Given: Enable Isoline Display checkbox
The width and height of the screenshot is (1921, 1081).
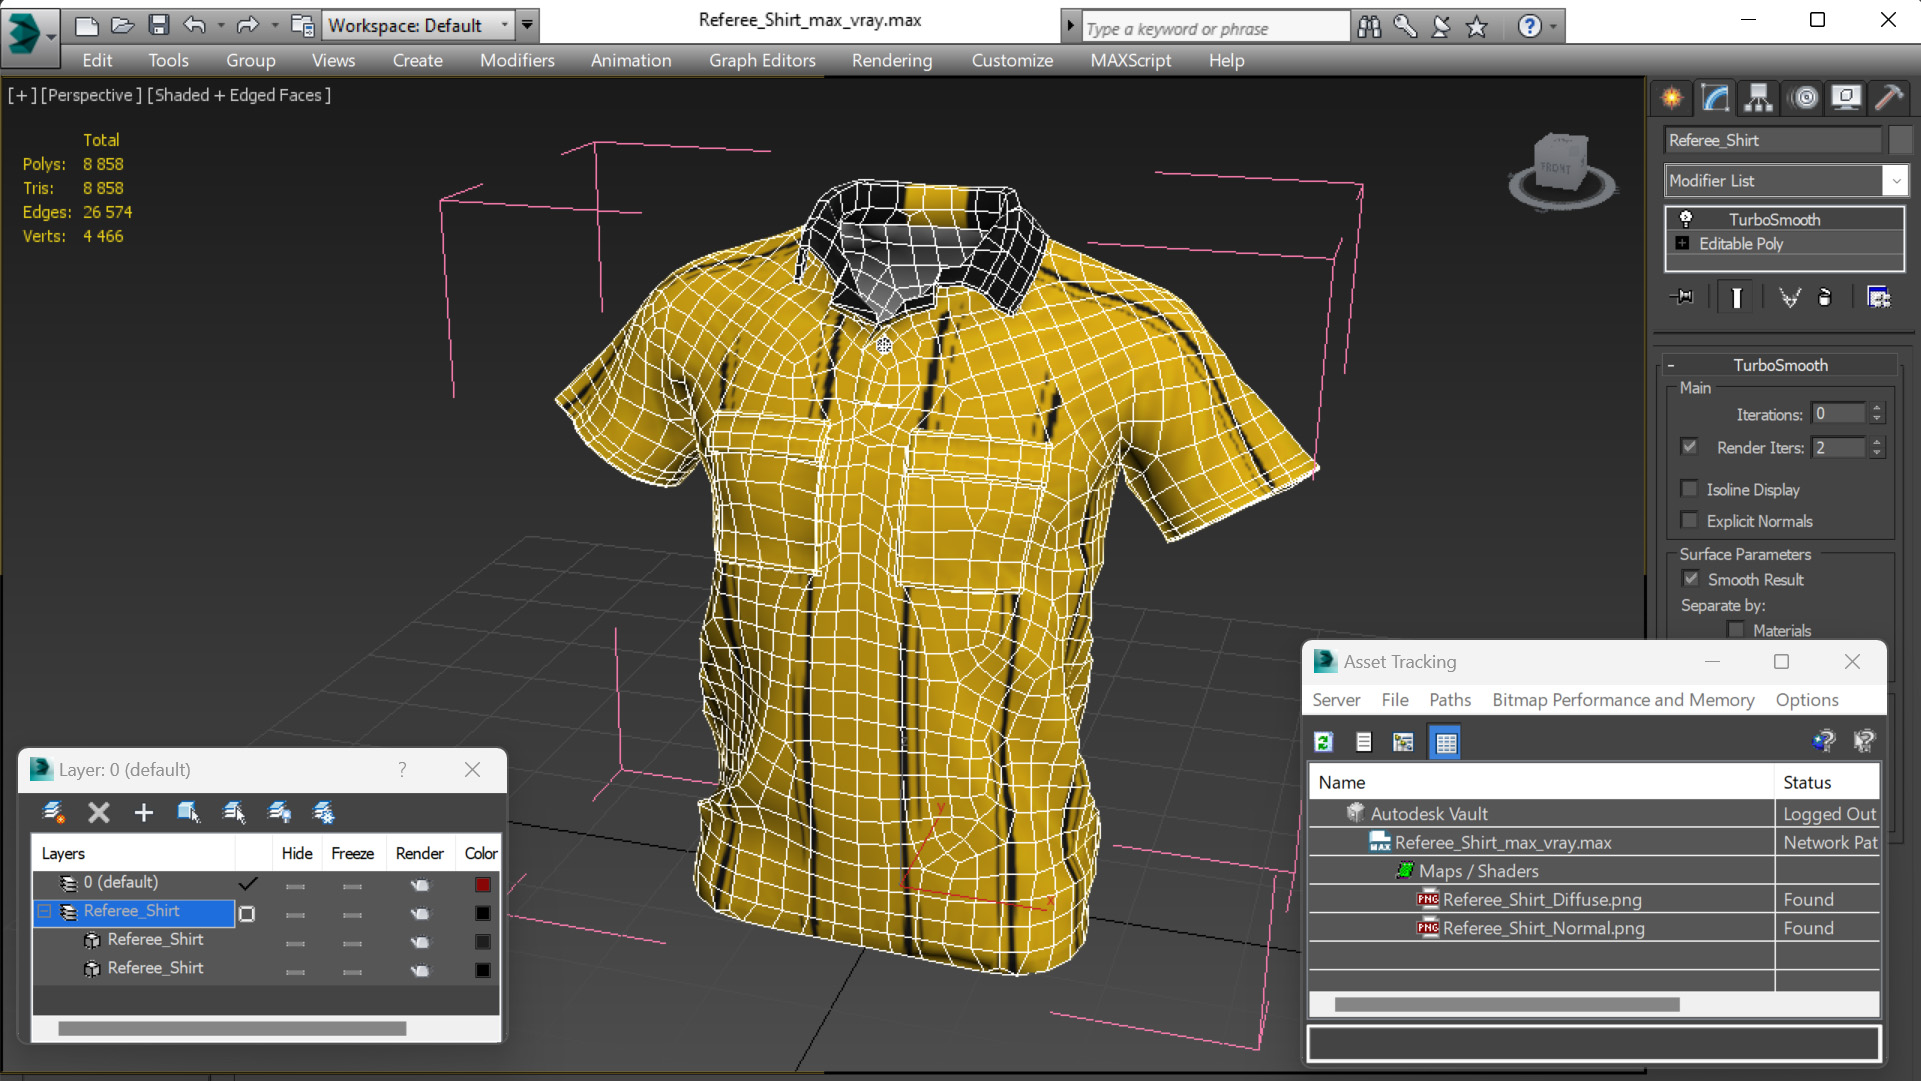Looking at the screenshot, I should (x=1690, y=489).
